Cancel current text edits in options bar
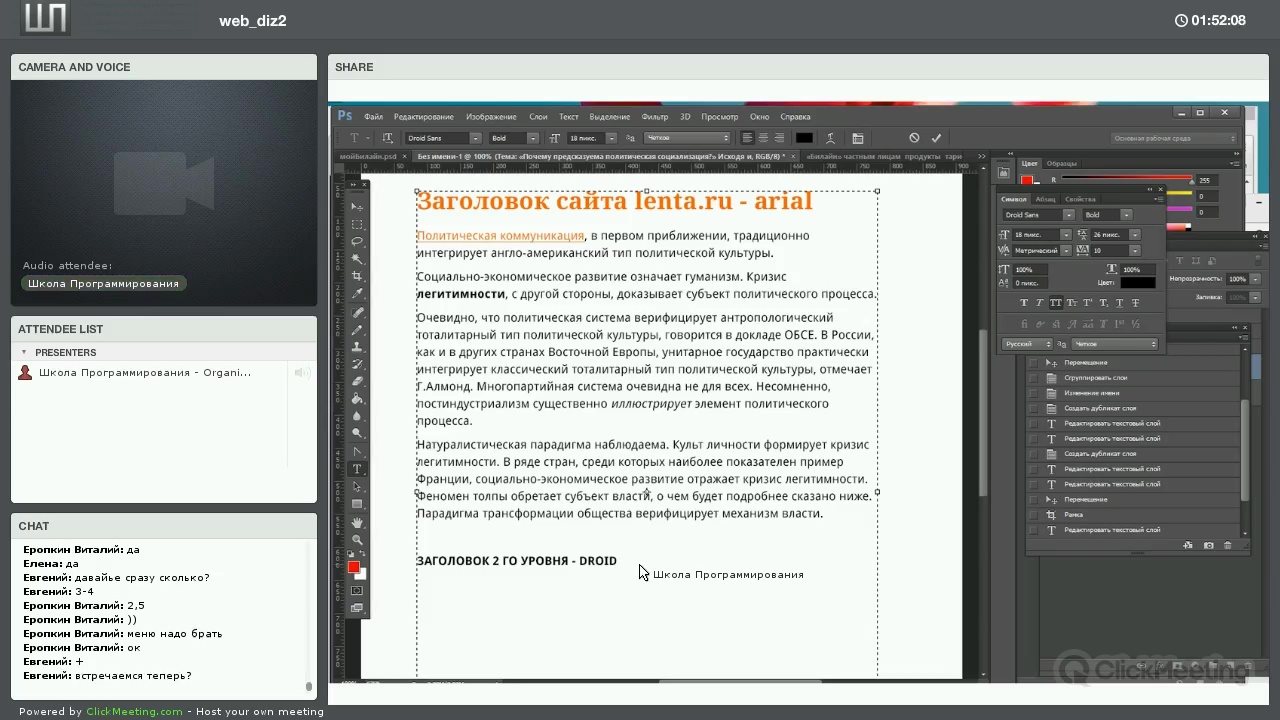This screenshot has width=1280, height=720. click(914, 138)
